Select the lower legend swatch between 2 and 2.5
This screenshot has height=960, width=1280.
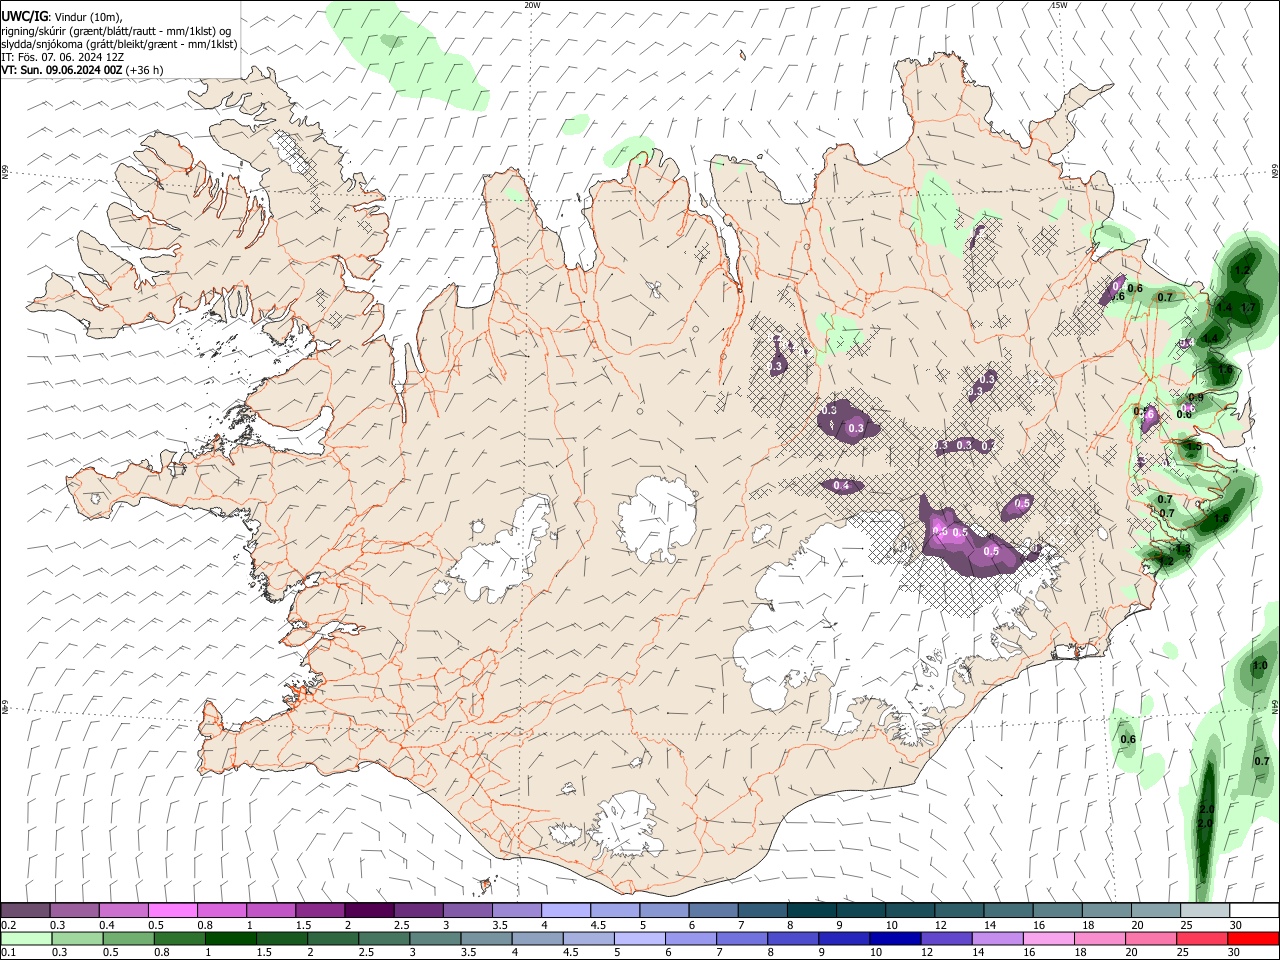(x=332, y=938)
